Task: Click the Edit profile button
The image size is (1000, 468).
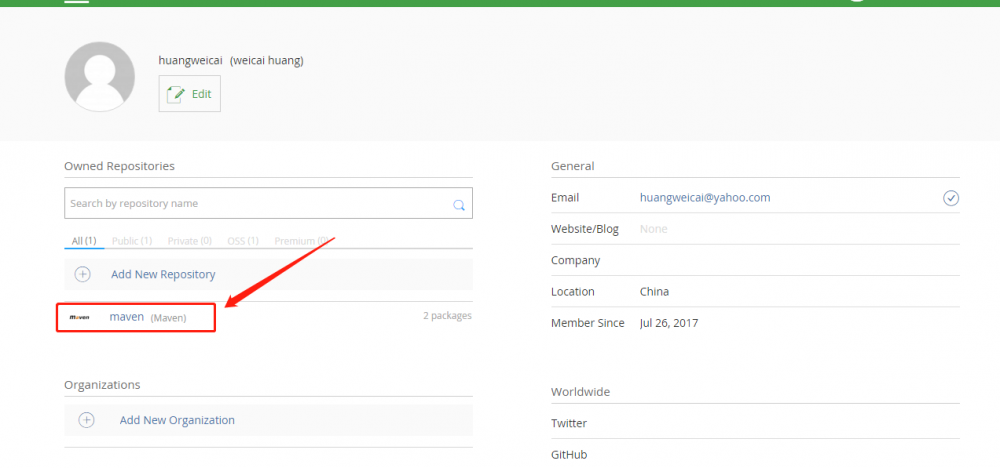Action: 190,93
